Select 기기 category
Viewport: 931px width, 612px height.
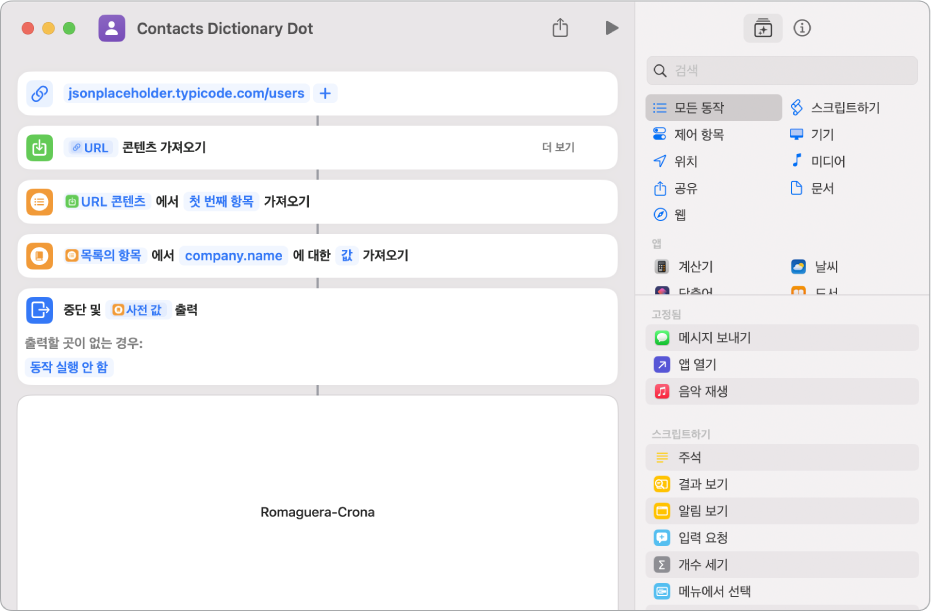[812, 135]
